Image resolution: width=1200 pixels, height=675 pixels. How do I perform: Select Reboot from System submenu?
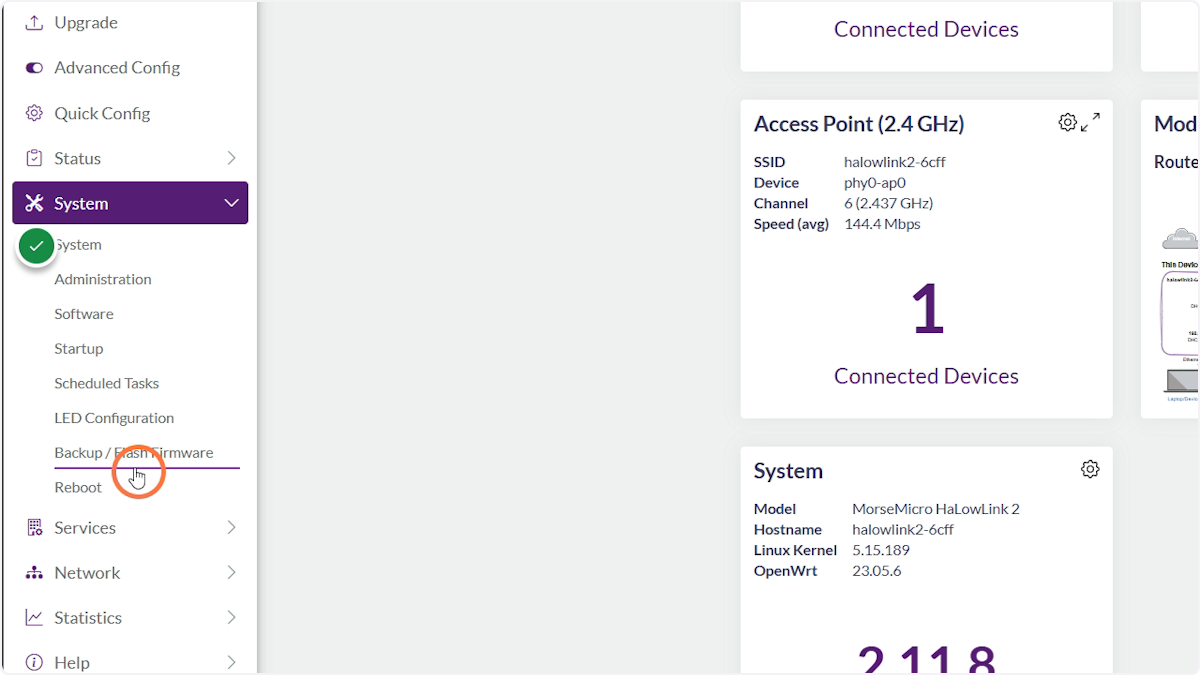click(78, 487)
